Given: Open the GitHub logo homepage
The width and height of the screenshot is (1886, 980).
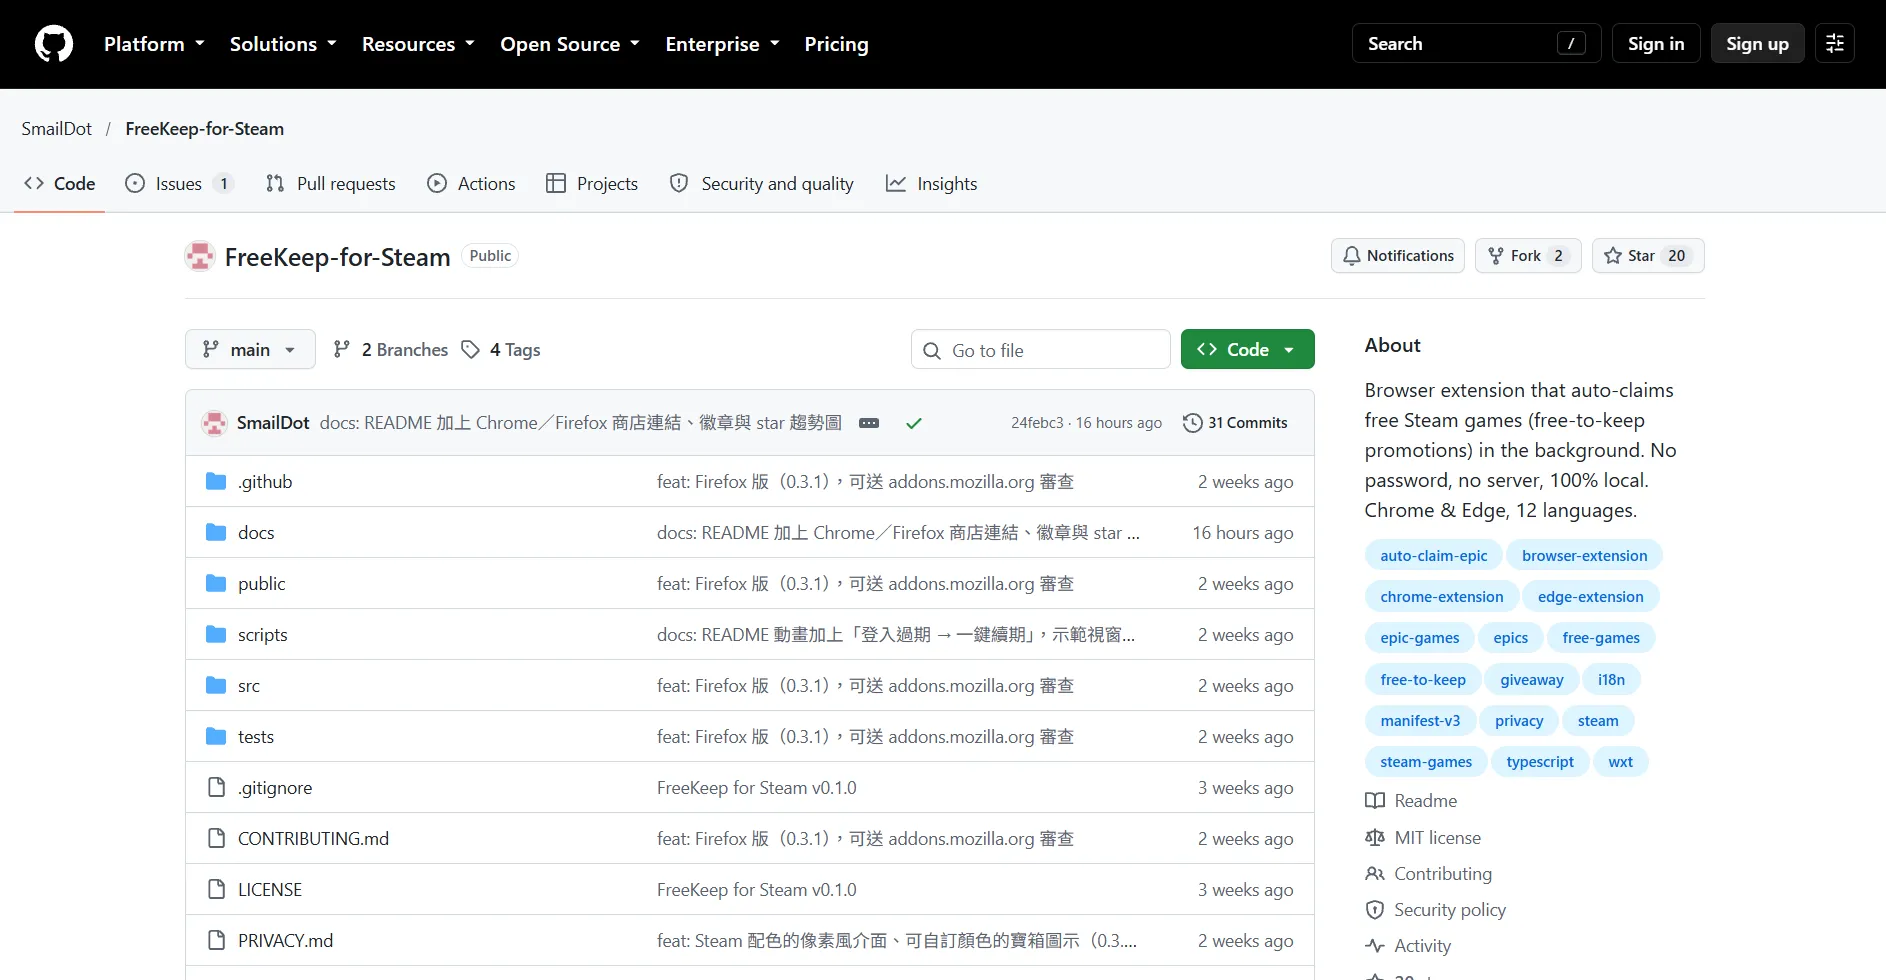Looking at the screenshot, I should 54,44.
